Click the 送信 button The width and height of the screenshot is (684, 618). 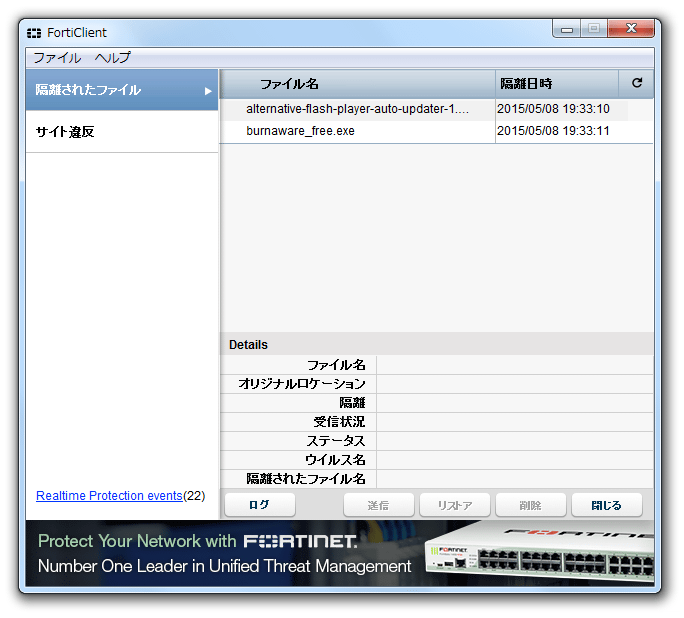tap(378, 505)
